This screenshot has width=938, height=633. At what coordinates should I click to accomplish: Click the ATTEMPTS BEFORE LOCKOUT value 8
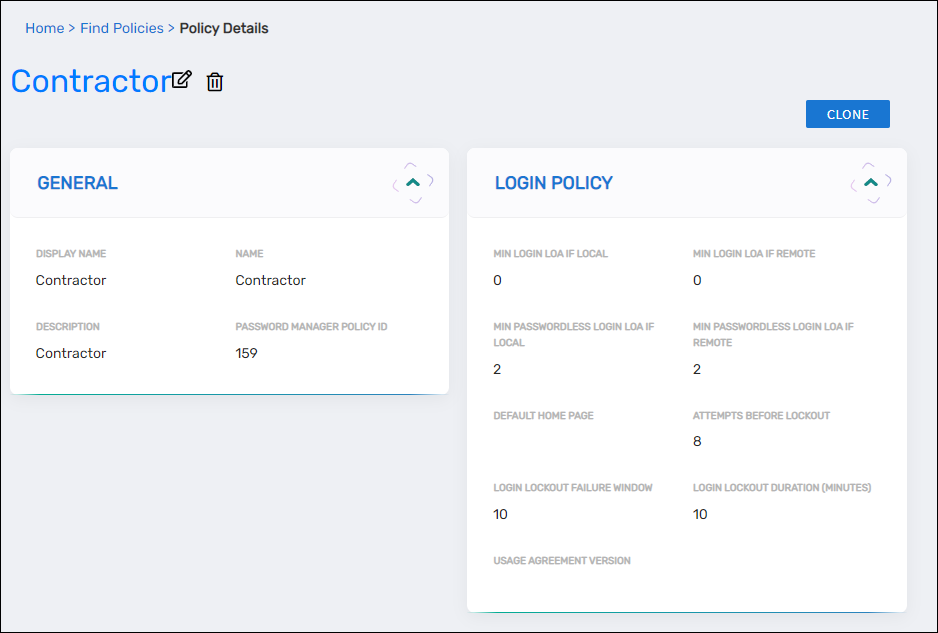coord(697,440)
